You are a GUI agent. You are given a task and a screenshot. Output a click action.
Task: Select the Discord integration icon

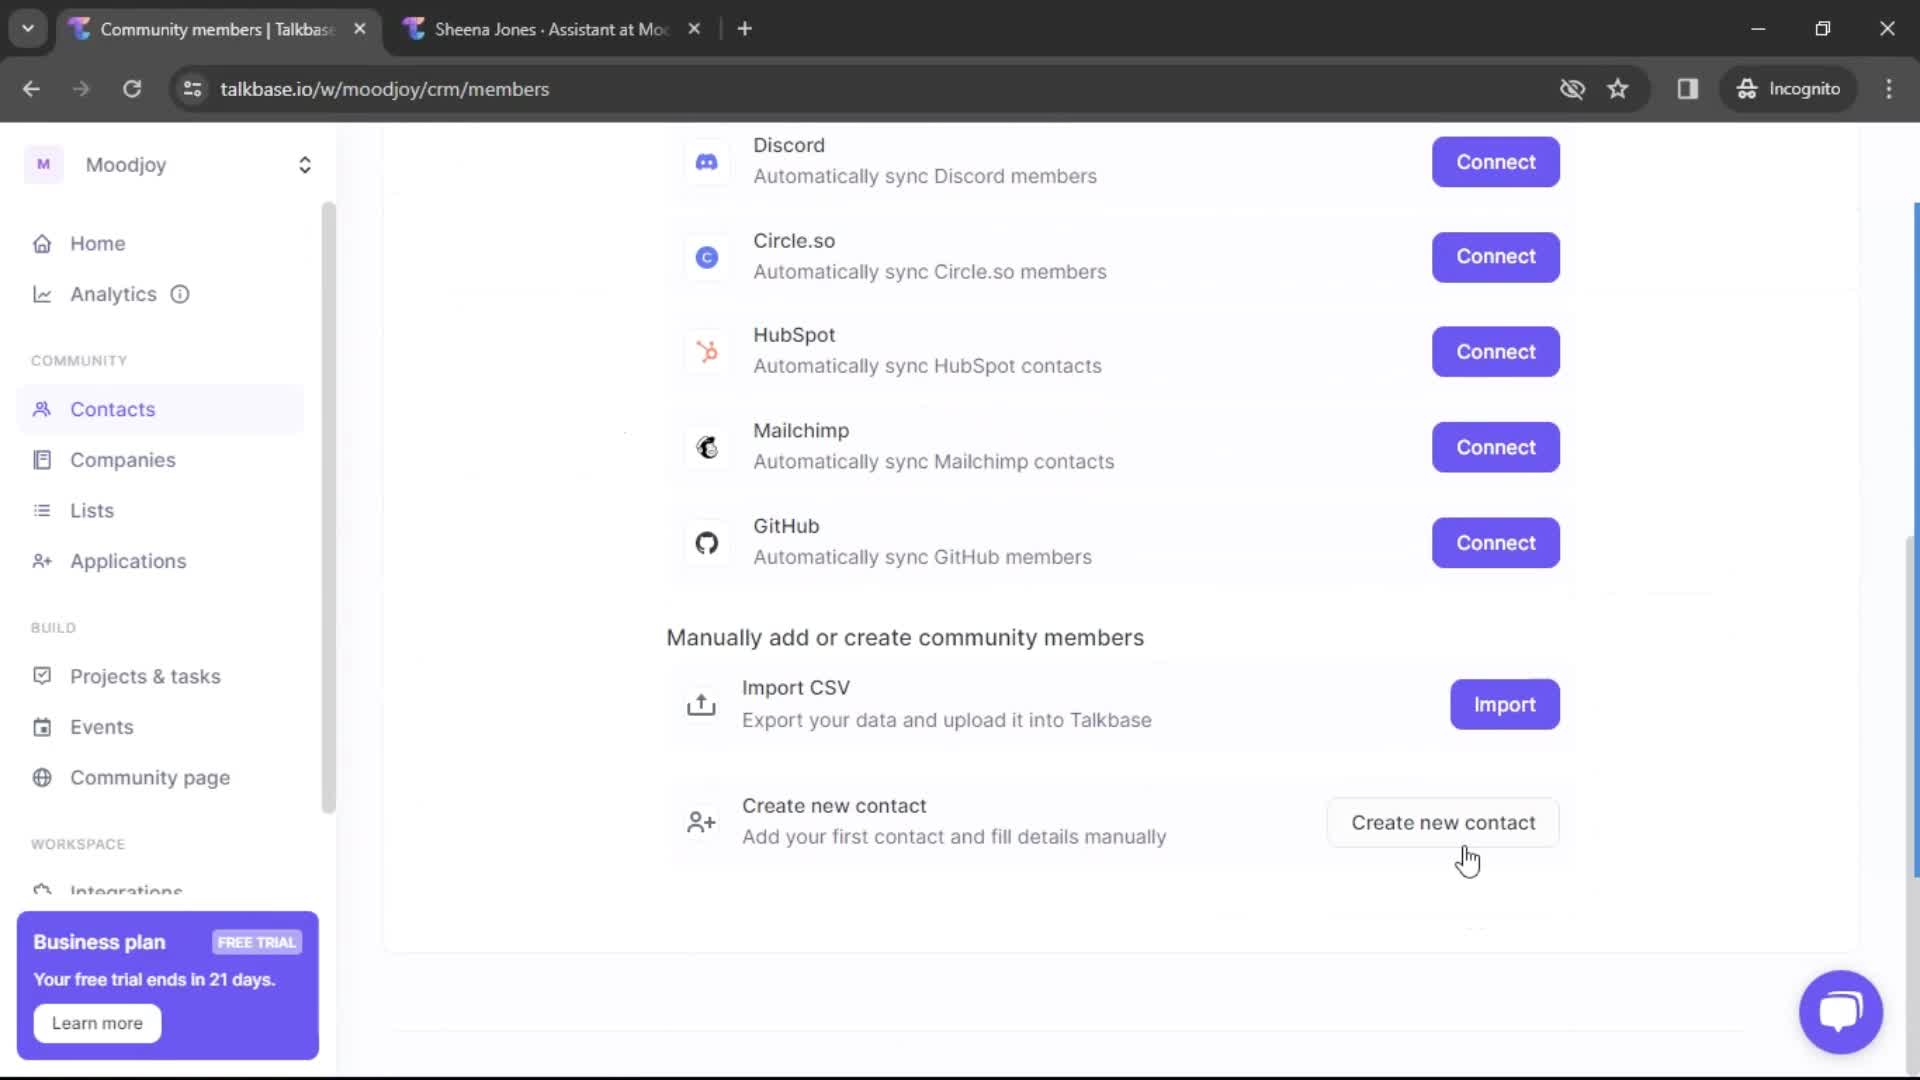point(706,161)
